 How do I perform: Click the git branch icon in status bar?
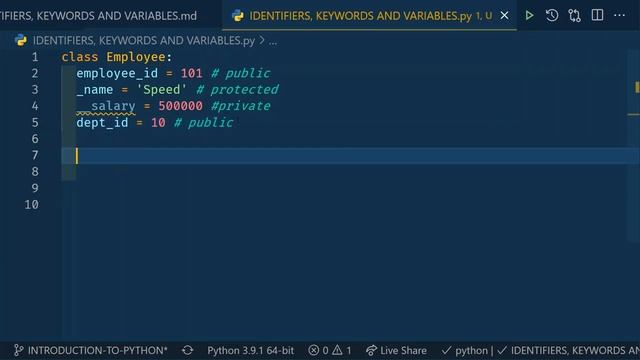(18, 350)
